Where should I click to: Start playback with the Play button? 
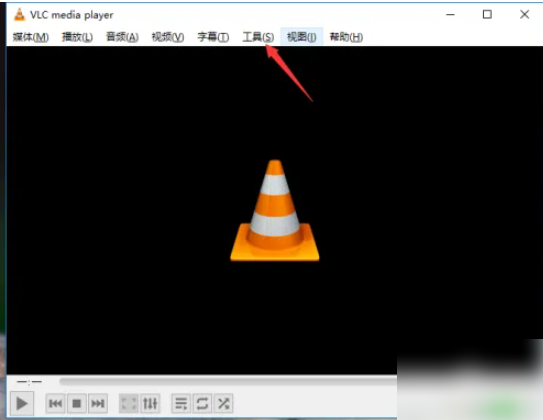click(22, 403)
